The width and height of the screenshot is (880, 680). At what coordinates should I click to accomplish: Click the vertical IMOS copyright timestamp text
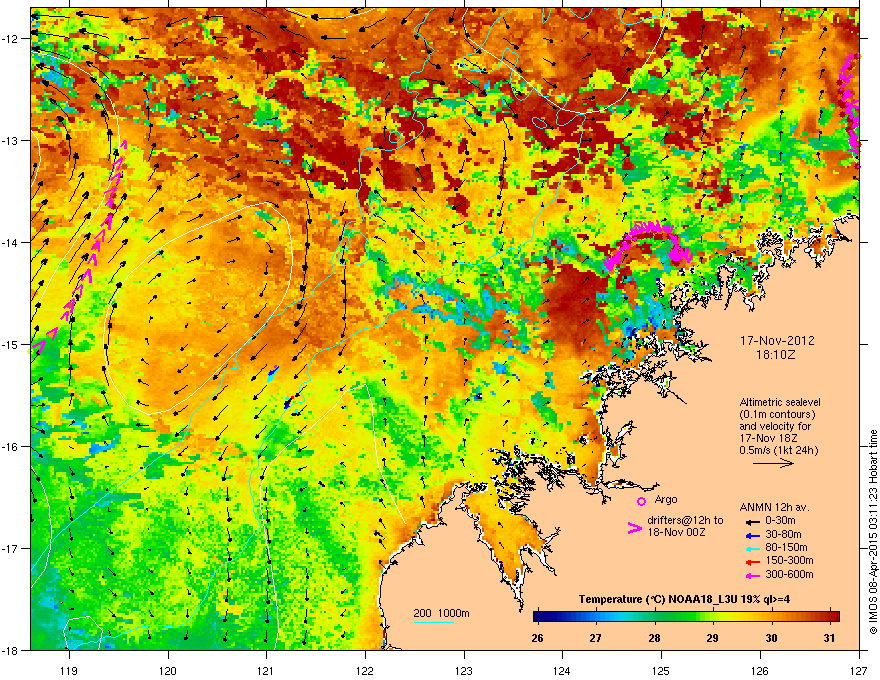coord(873,532)
